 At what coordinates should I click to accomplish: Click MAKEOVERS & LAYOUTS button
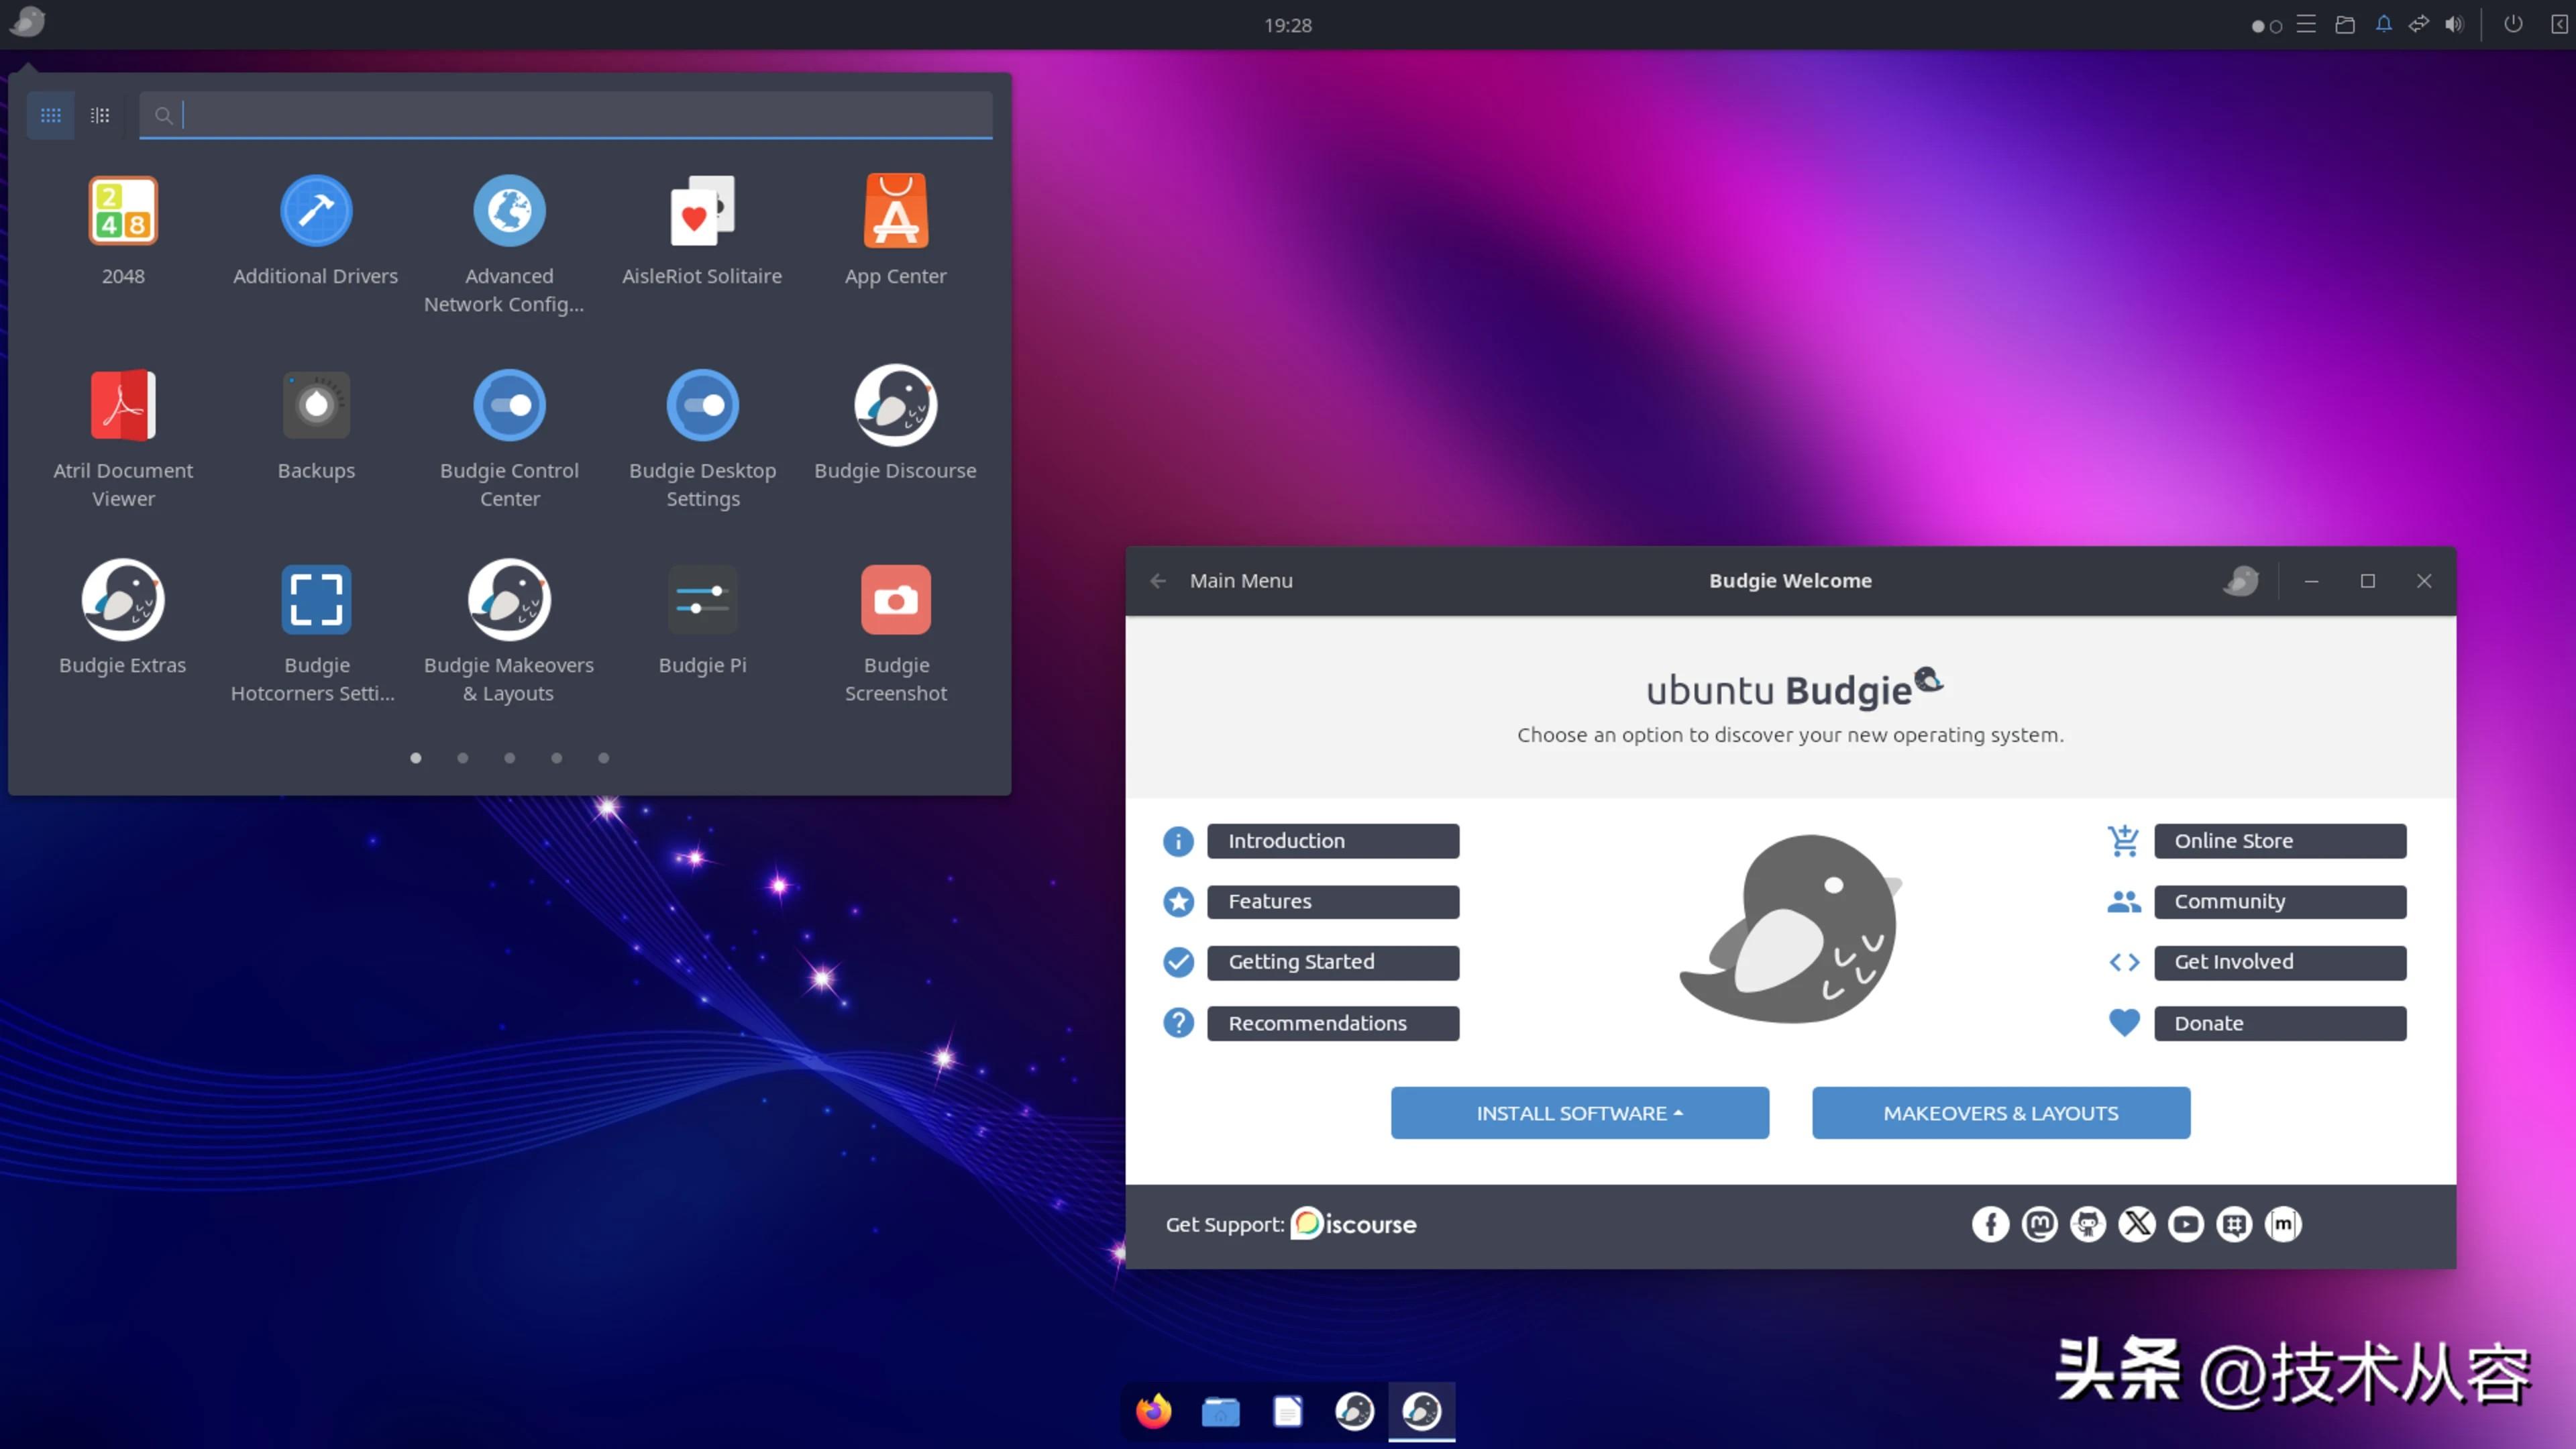click(x=2001, y=1113)
